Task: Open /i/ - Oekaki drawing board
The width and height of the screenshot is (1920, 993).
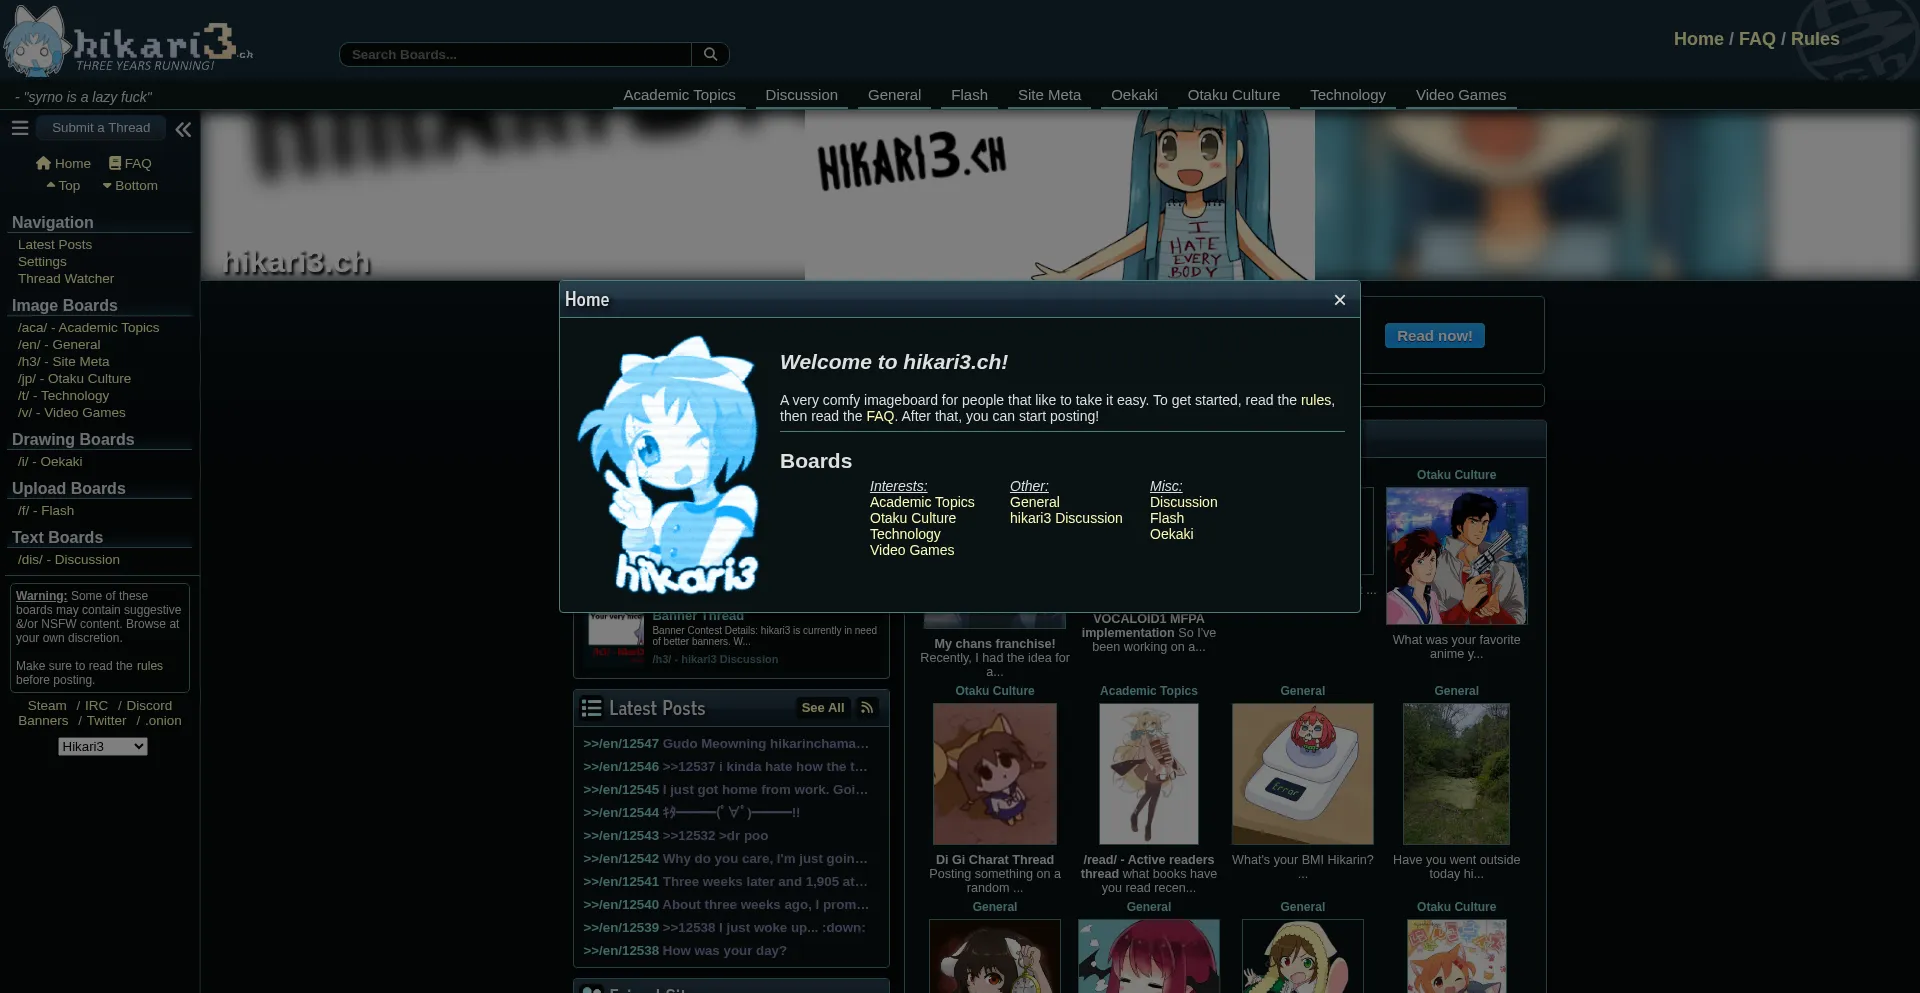Action: (50, 462)
